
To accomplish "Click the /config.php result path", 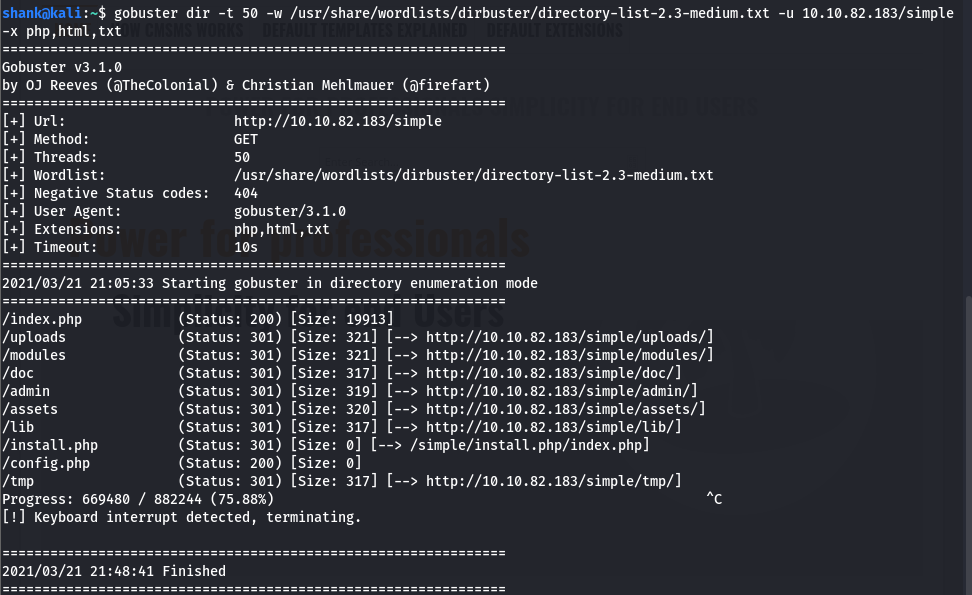I will click(x=46, y=462).
